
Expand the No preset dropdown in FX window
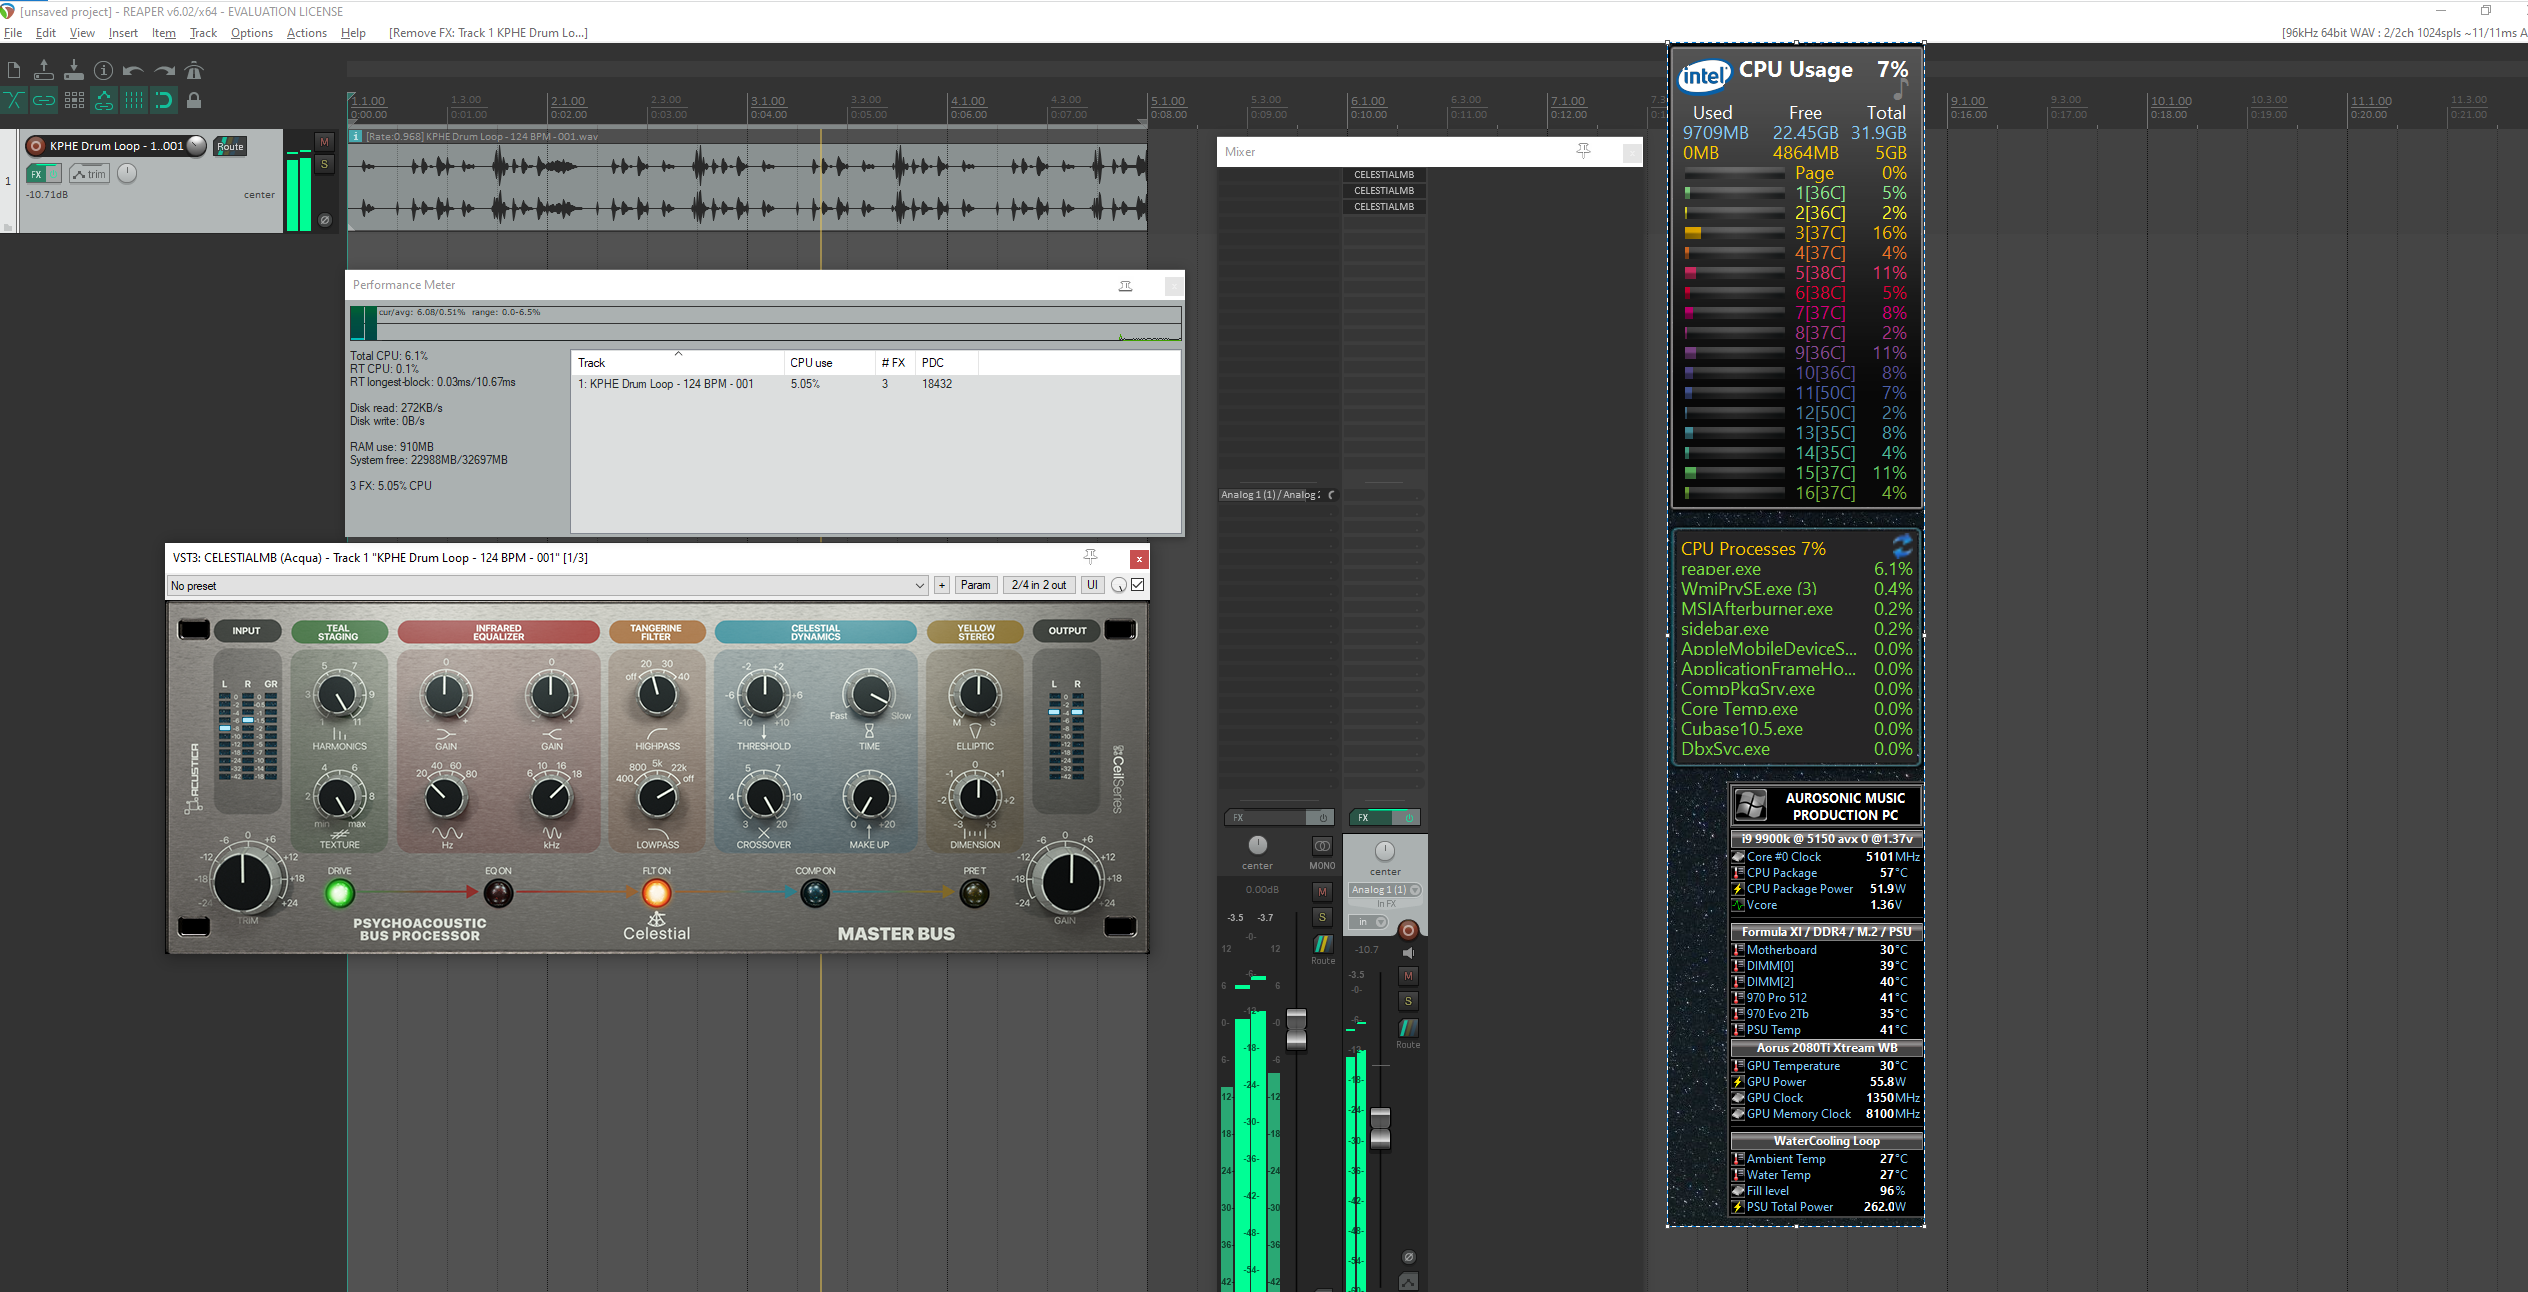pos(547,586)
